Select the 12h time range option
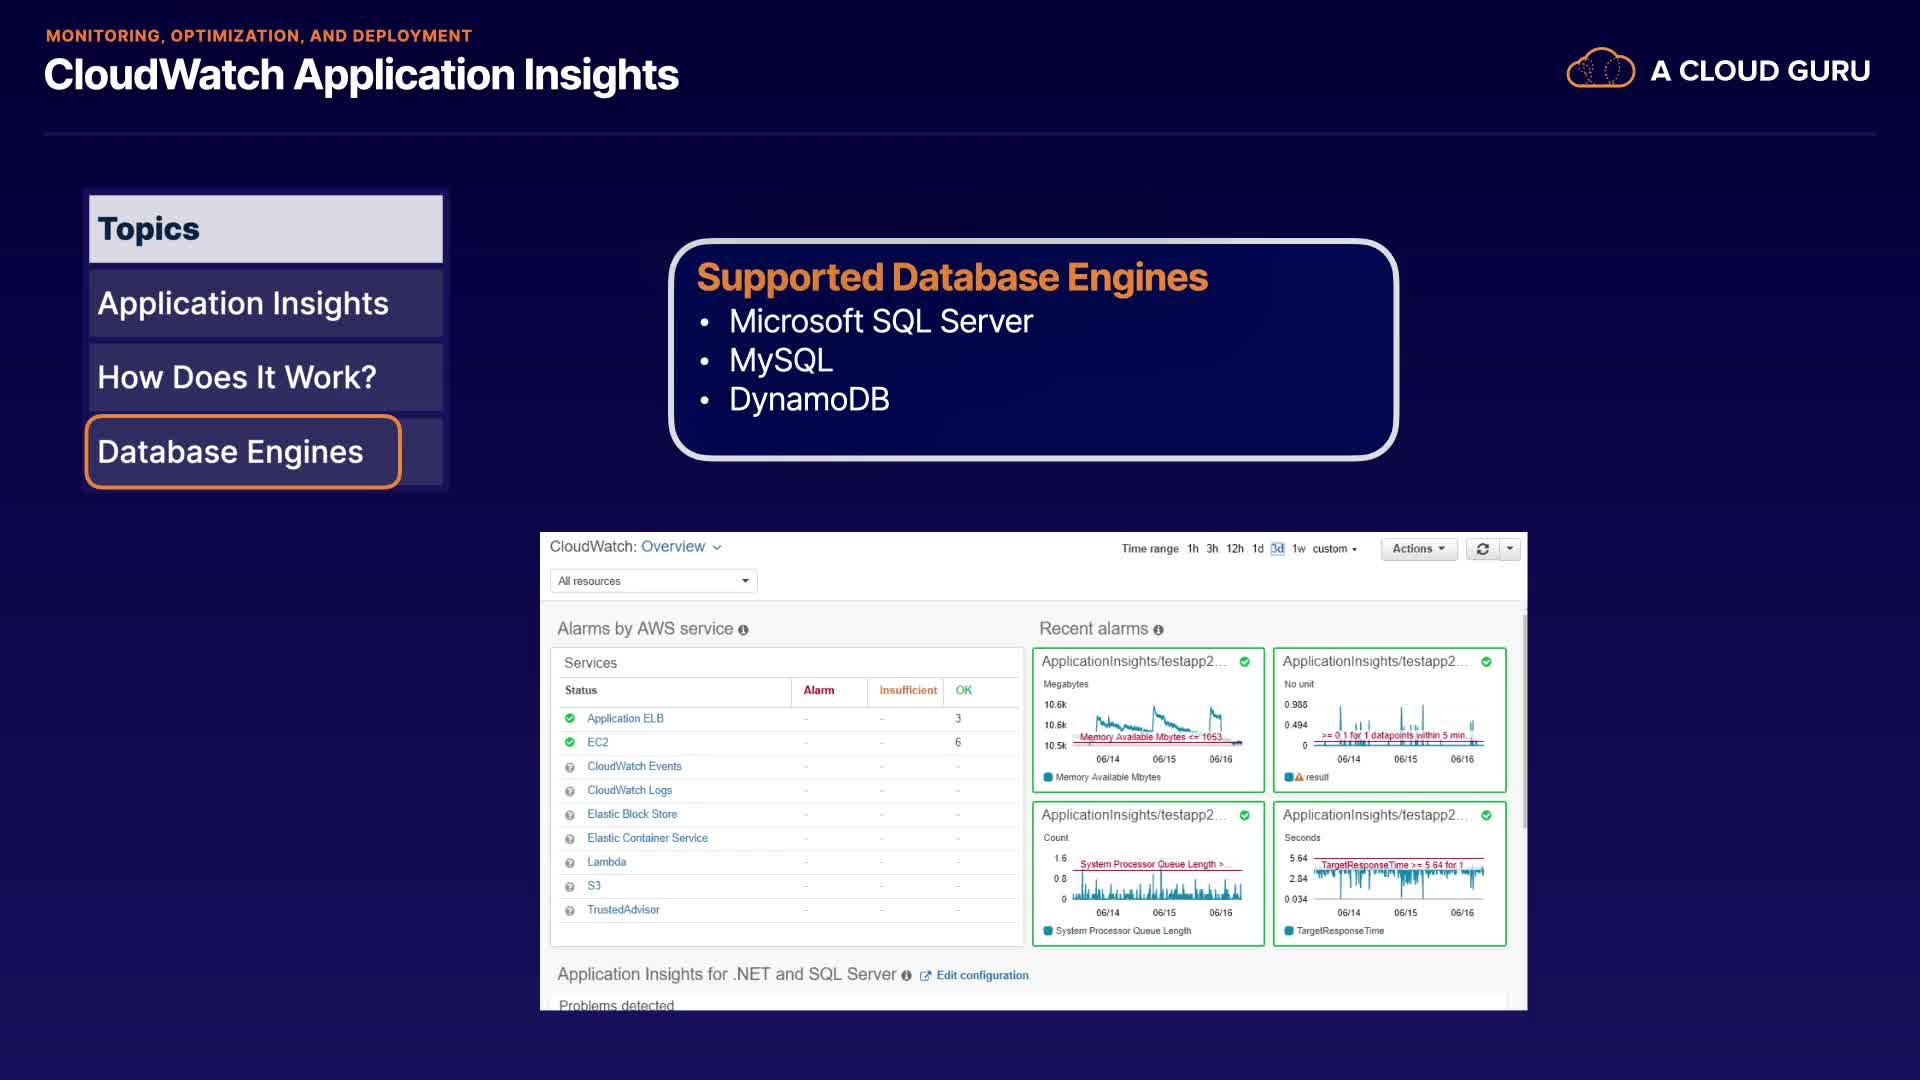The height and width of the screenshot is (1080, 1920). [x=1235, y=549]
